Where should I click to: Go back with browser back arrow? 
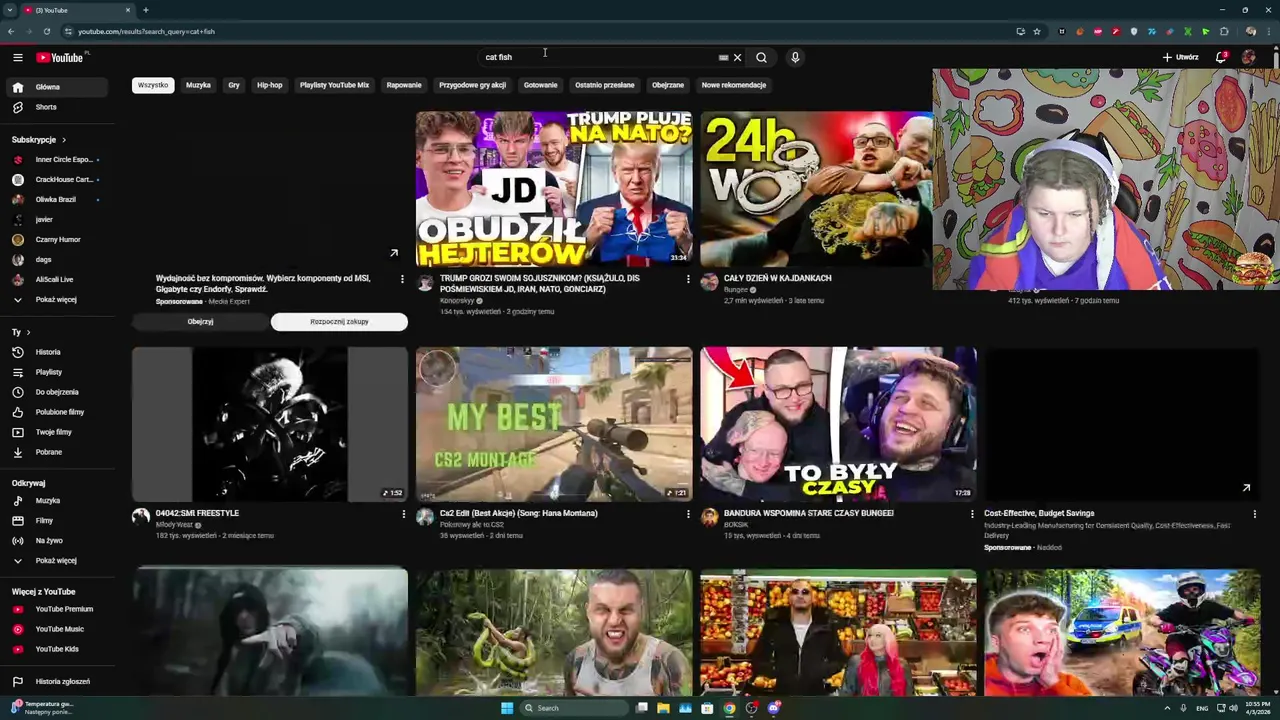click(x=11, y=31)
